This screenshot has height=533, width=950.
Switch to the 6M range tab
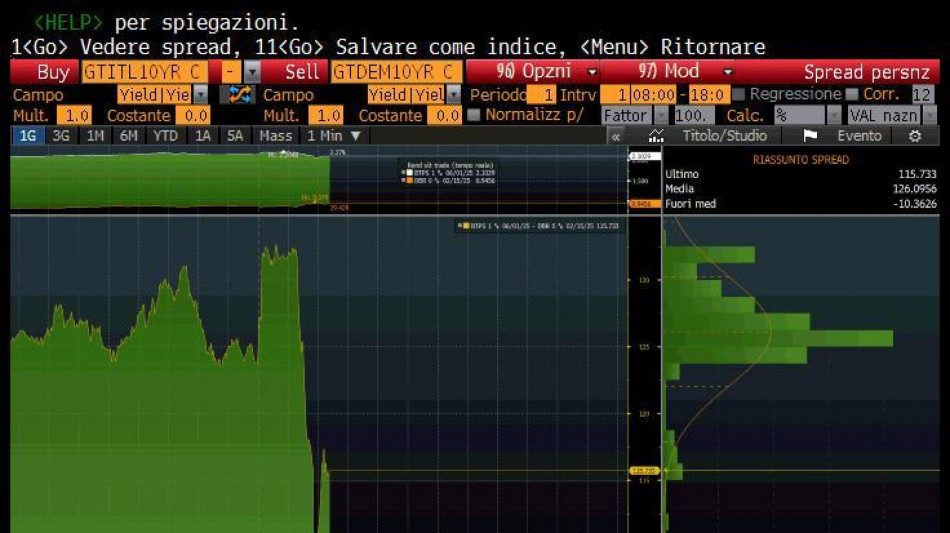click(x=128, y=136)
